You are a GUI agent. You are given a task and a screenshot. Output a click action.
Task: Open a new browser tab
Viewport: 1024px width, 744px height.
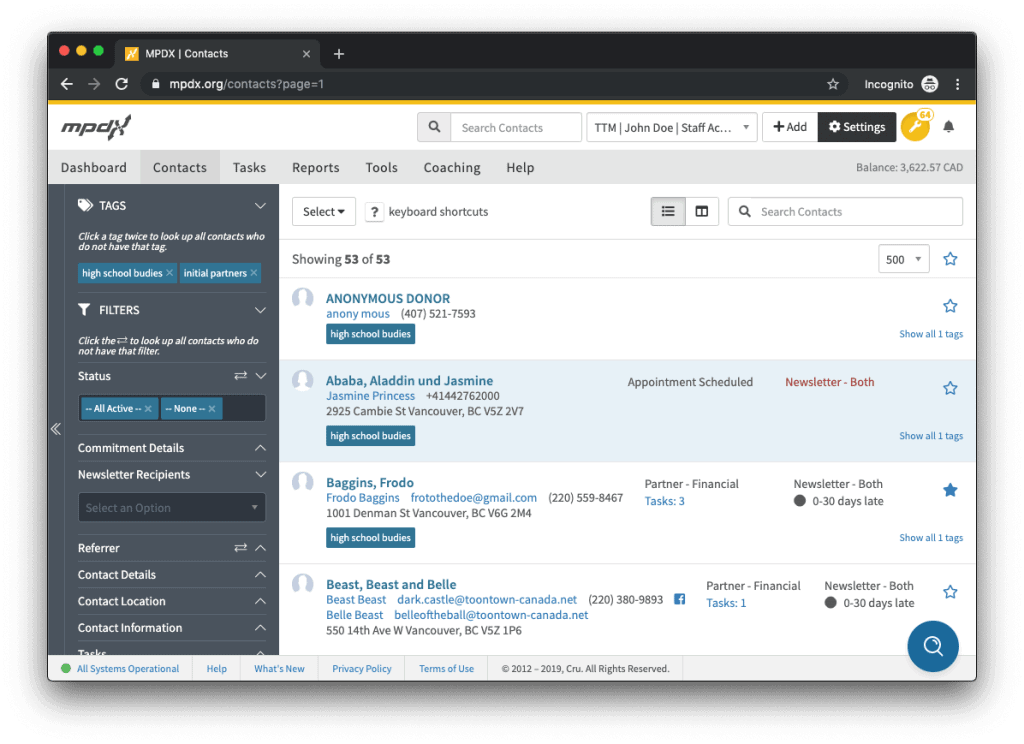[338, 54]
